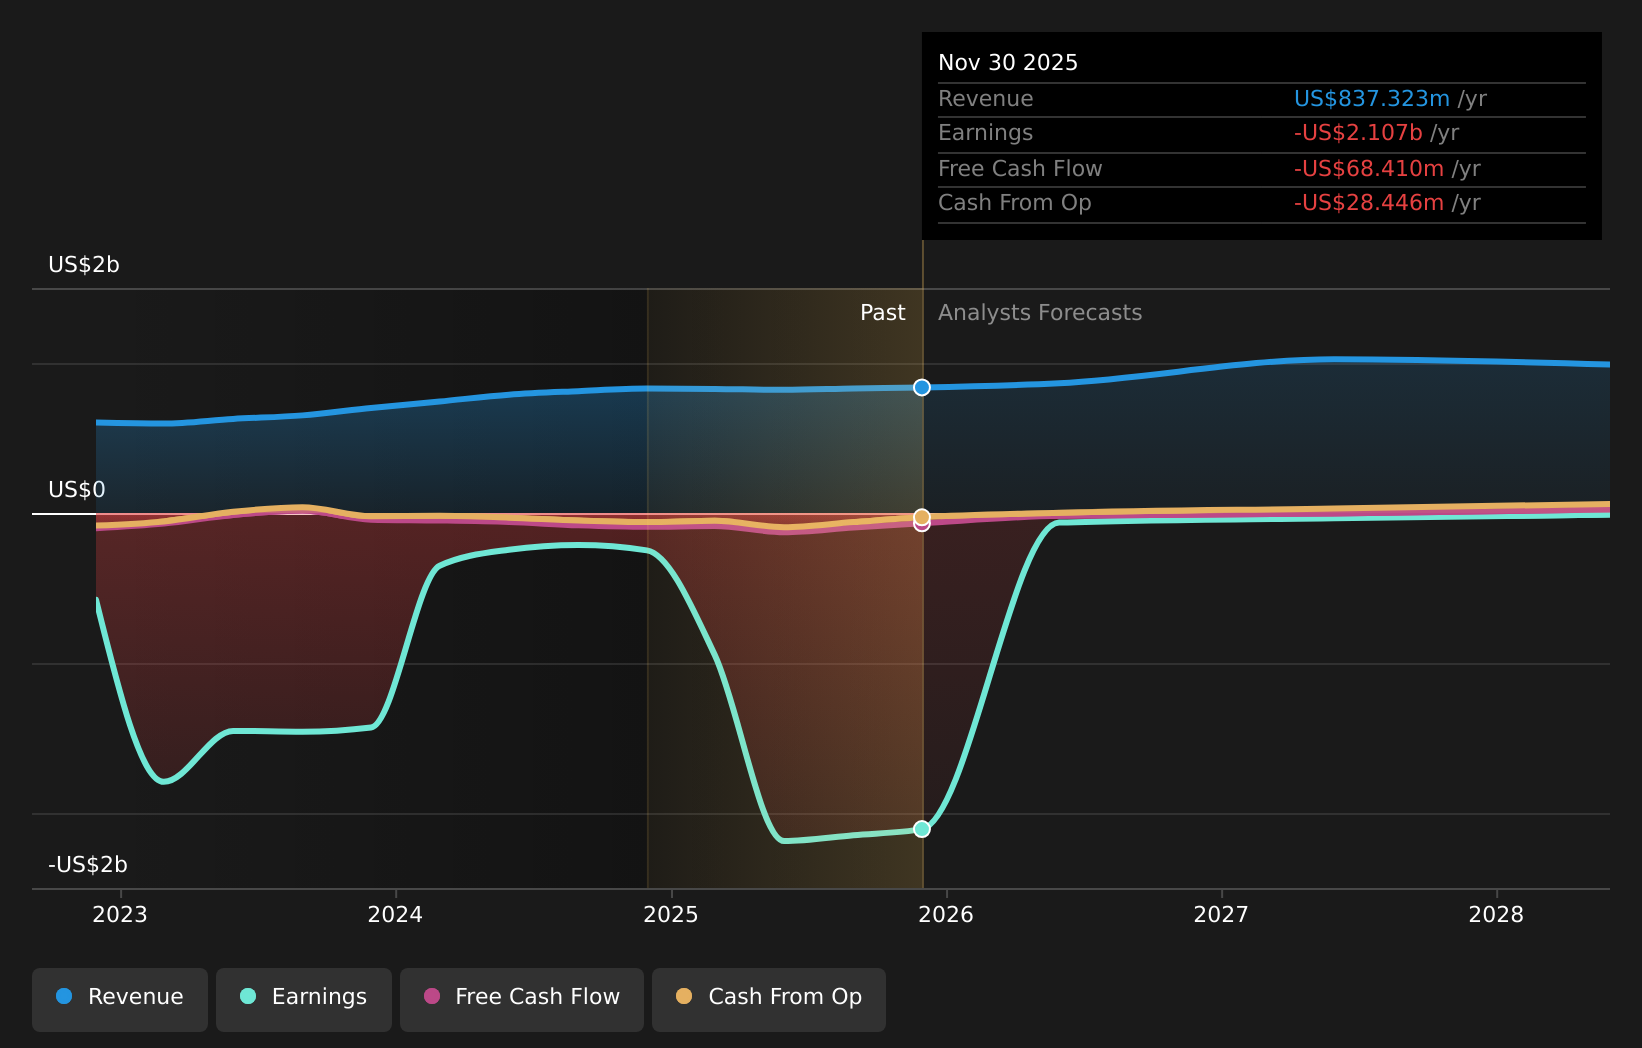
Task: Hide the Earnings series via legend label
Action: 319,997
